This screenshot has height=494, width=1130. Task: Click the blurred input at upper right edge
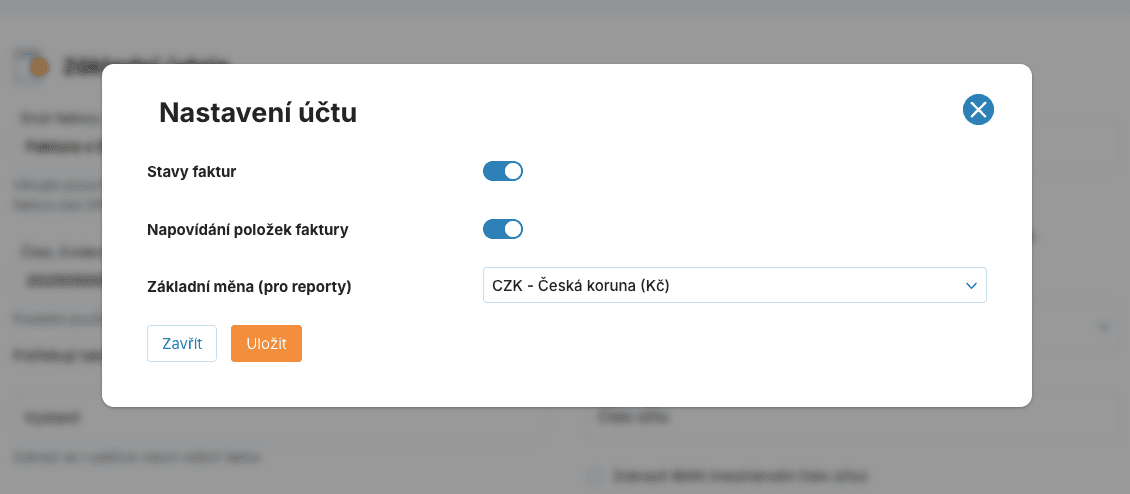pos(1075,146)
